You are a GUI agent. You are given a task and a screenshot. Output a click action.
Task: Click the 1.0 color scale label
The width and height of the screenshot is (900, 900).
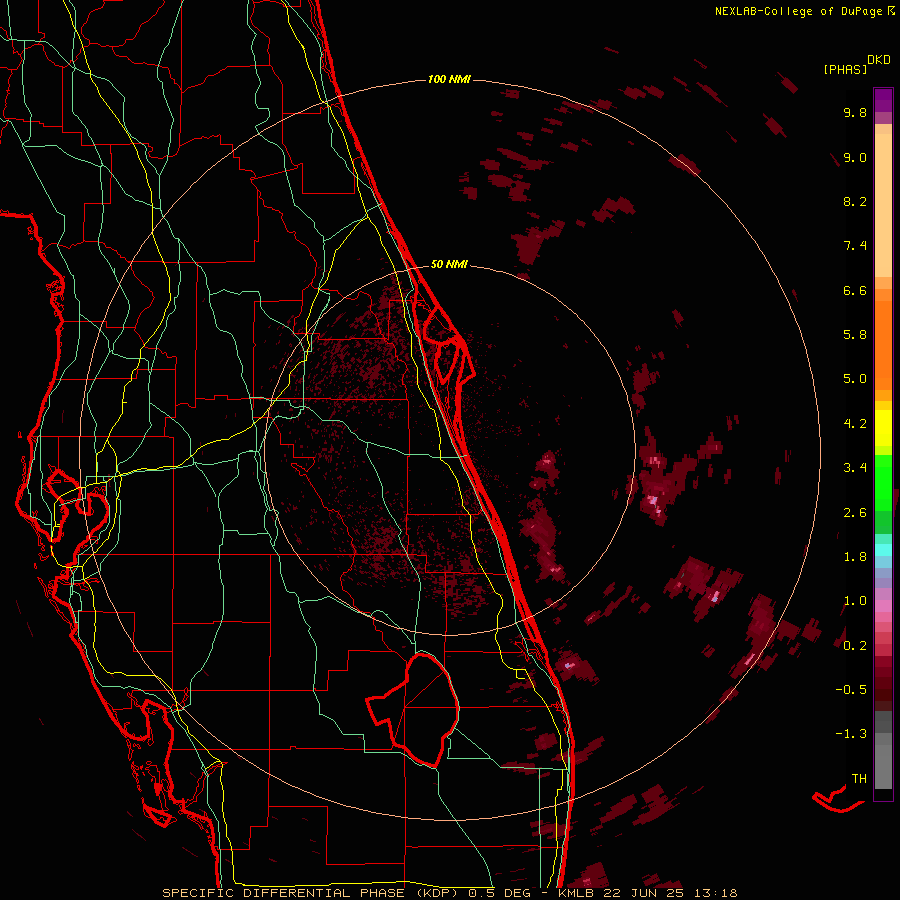click(x=855, y=601)
